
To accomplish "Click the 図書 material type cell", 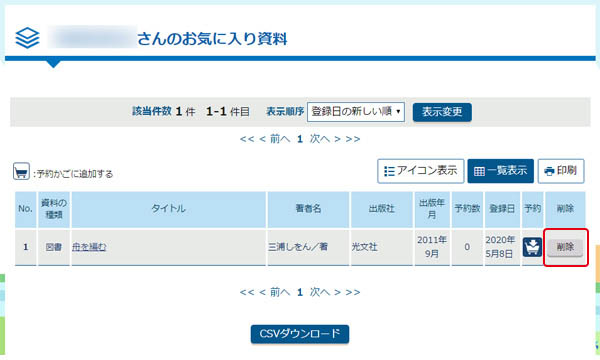I will [54, 247].
